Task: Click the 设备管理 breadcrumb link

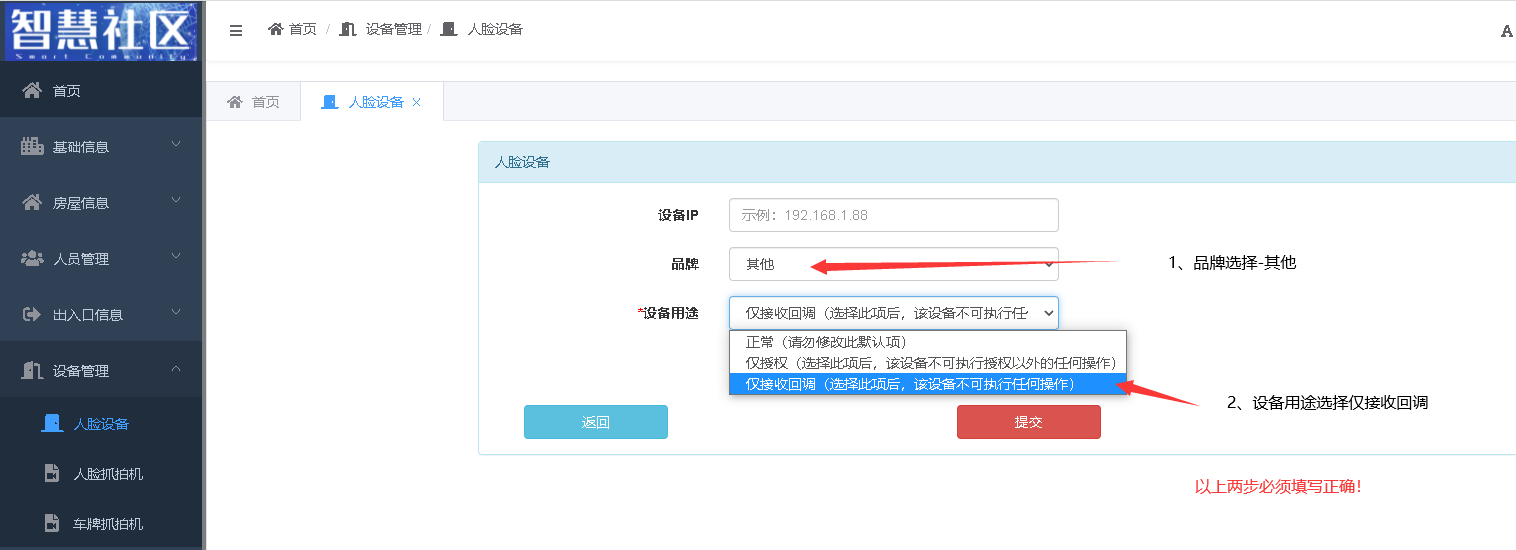Action: [394, 29]
